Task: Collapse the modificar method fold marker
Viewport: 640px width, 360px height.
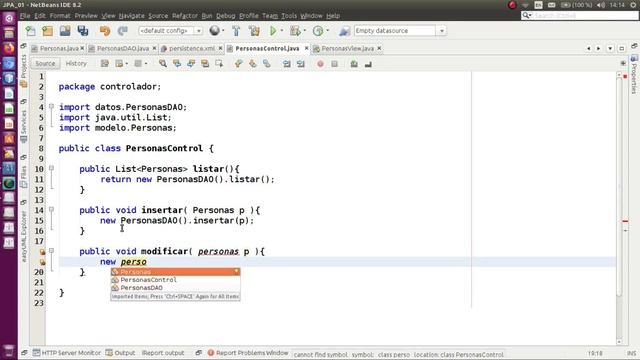Action: (51, 251)
